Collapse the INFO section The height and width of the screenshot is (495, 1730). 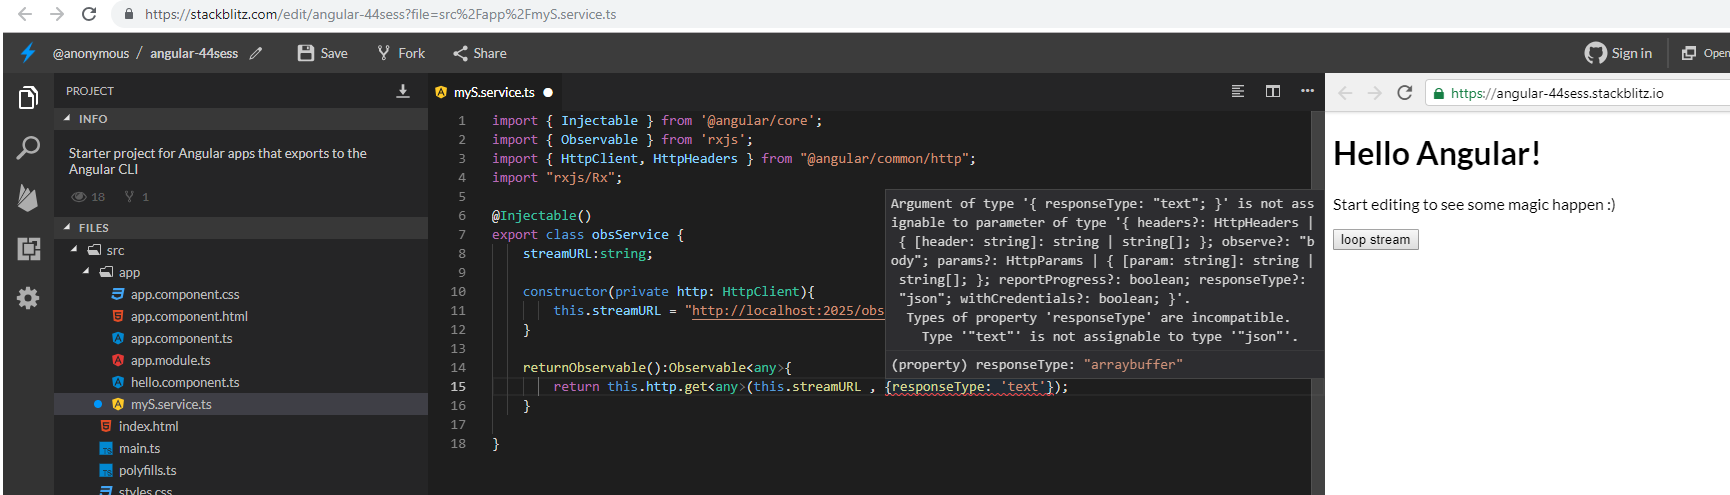coord(240,118)
